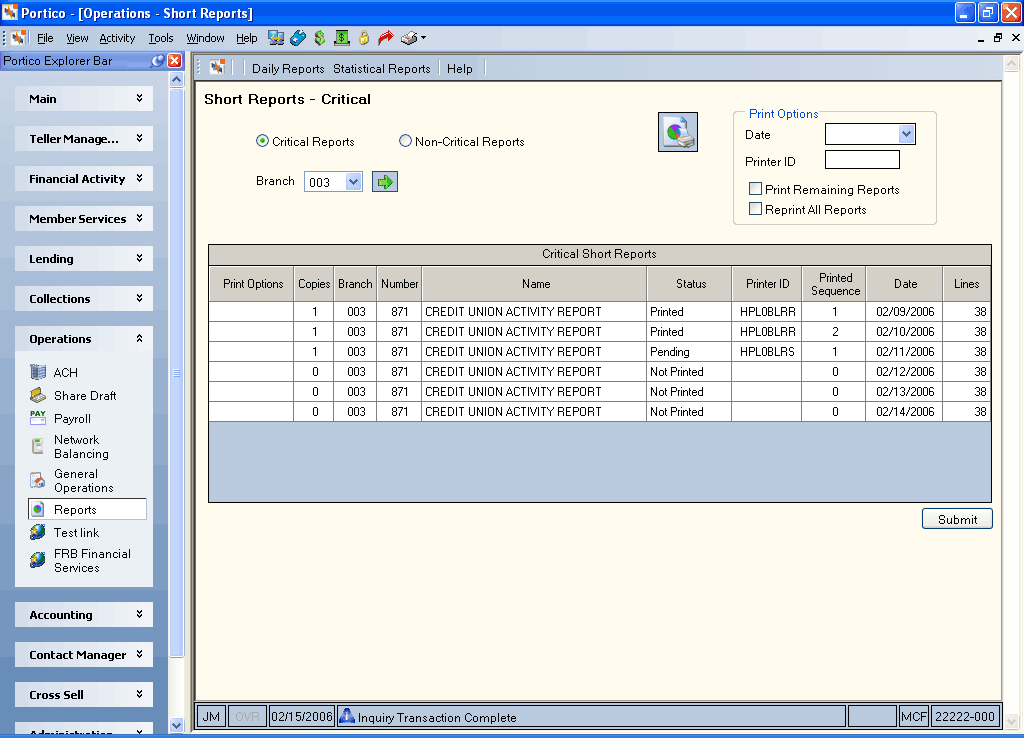Collapse the Operations group

coord(84,338)
